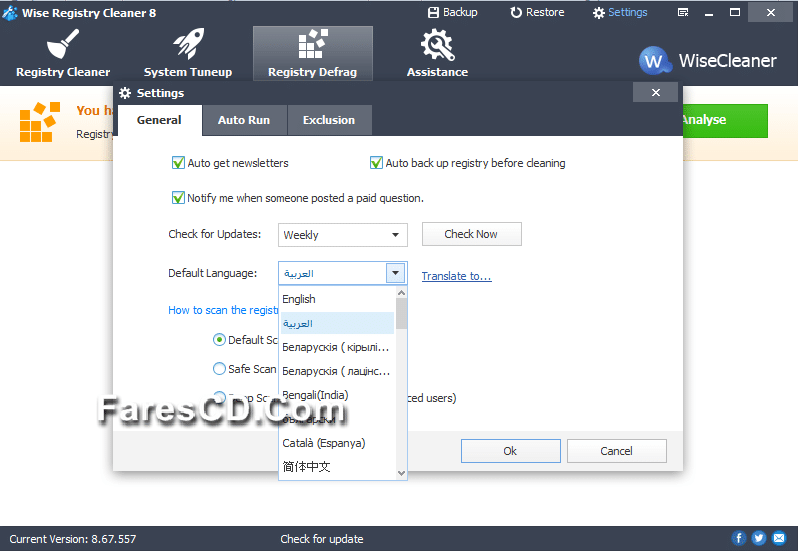Toggle Auto get newsletters checkbox
The image size is (798, 551).
(x=178, y=163)
